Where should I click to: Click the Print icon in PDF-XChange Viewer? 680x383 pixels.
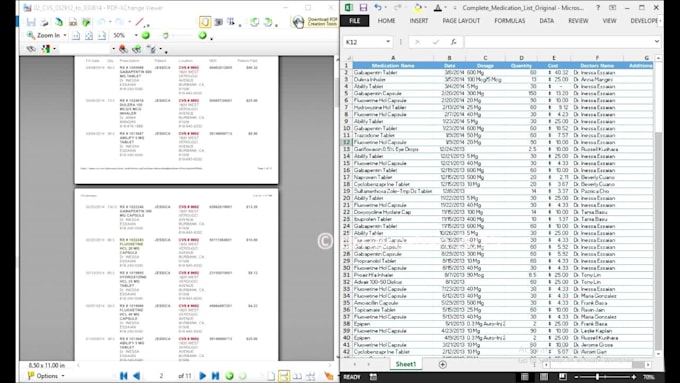click(44, 22)
